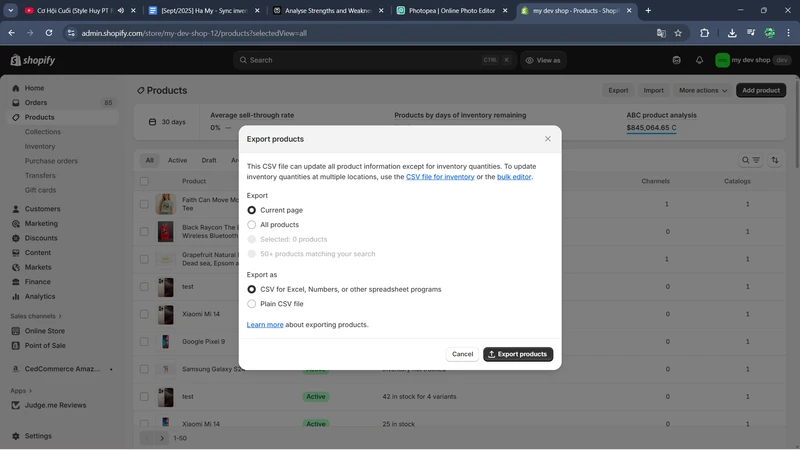Select CSV for Excel, Numbers radio option
The height and width of the screenshot is (450, 800).
[252, 289]
